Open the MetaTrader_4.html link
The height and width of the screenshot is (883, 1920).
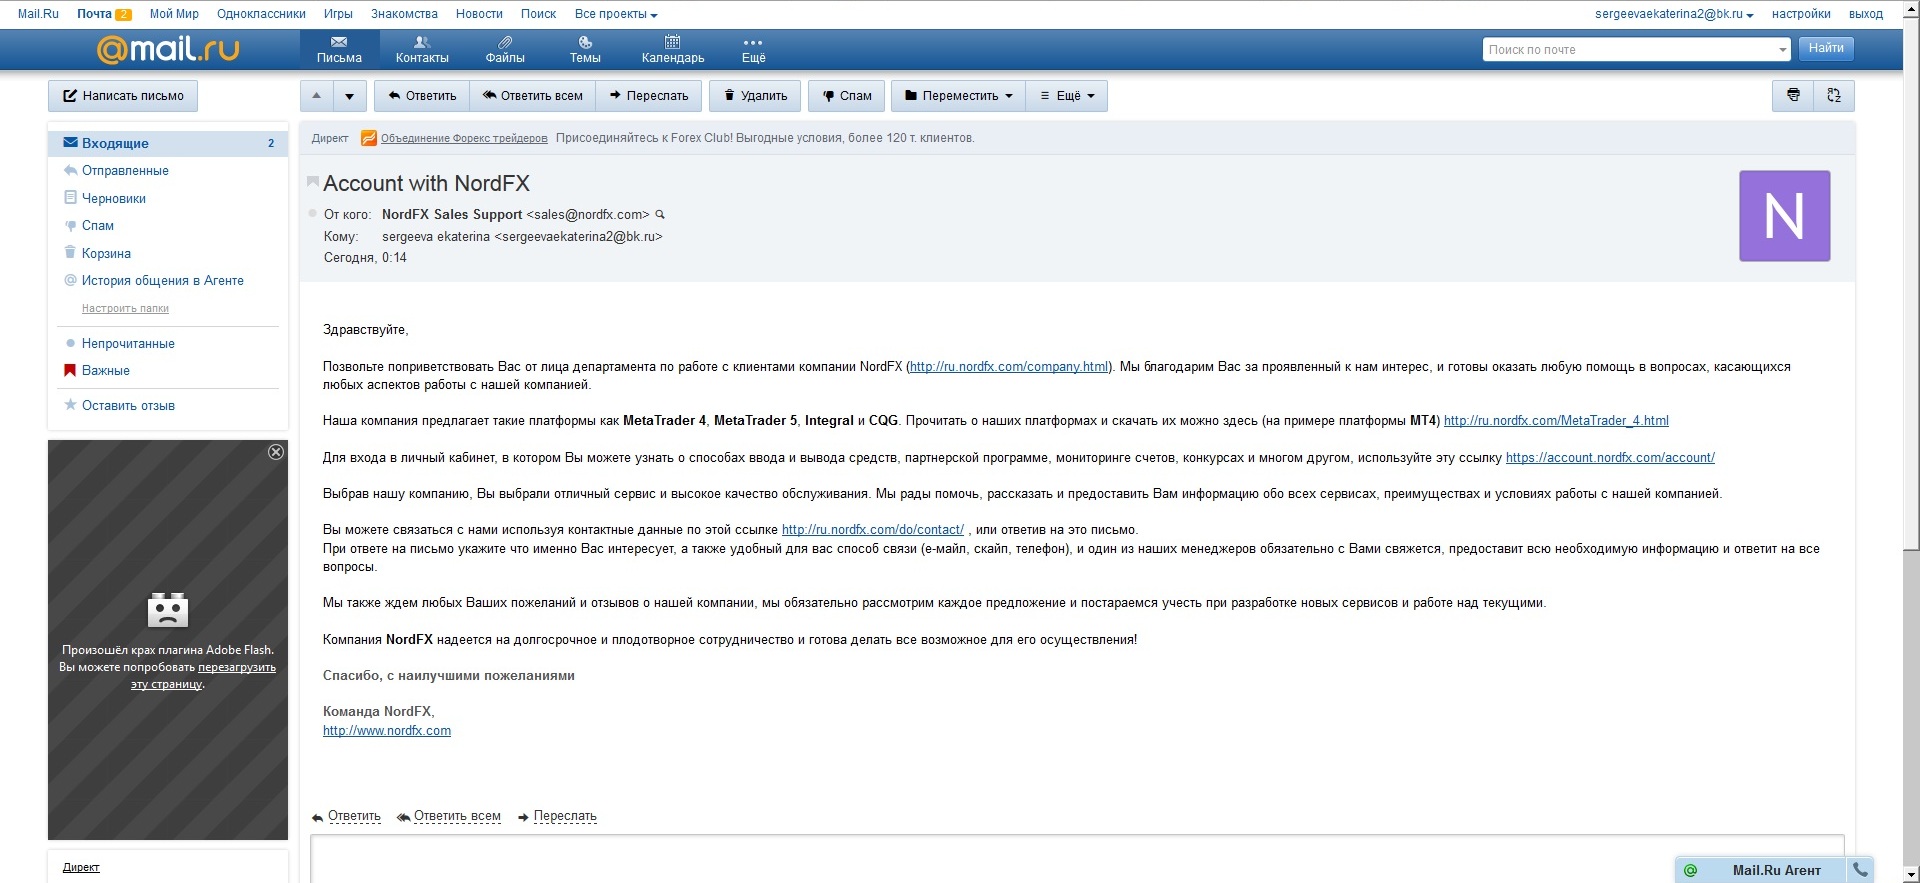1556,421
